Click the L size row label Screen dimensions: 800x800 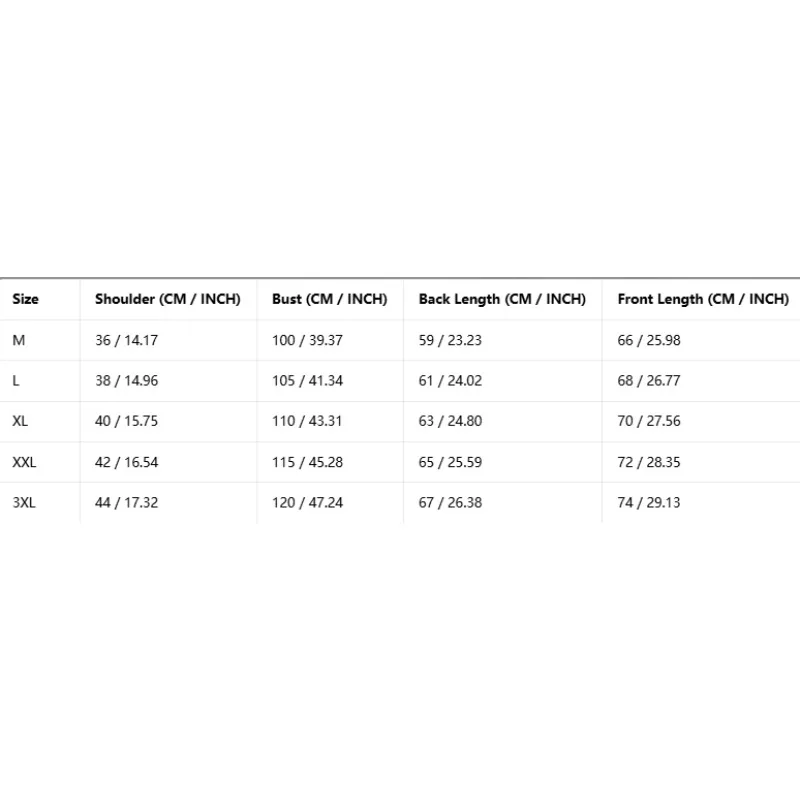pos(16,381)
